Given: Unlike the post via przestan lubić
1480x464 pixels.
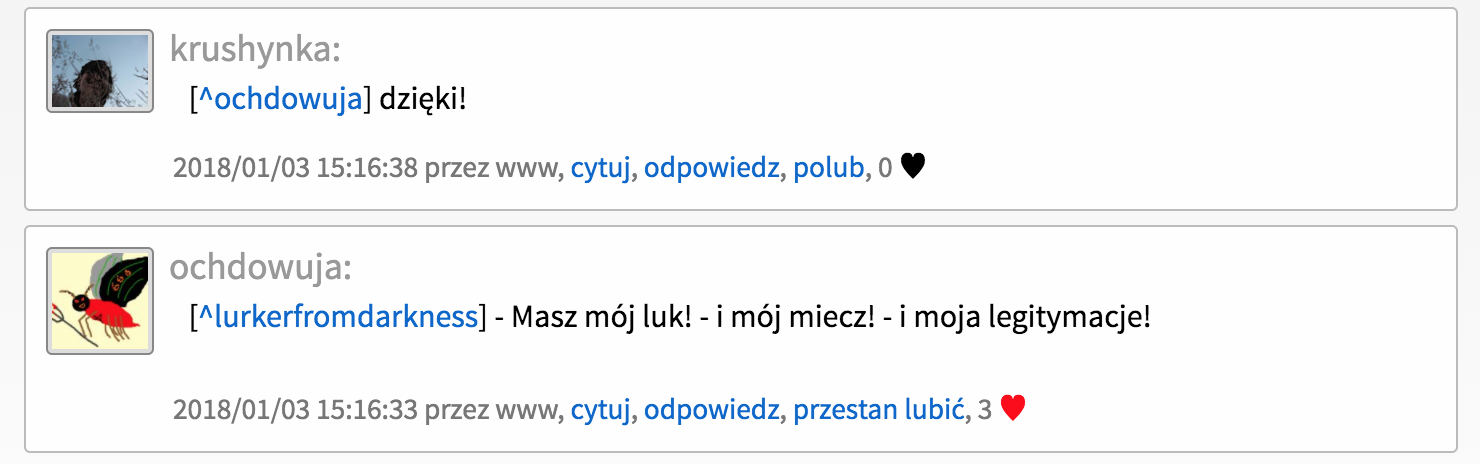Looking at the screenshot, I should click(x=879, y=410).
